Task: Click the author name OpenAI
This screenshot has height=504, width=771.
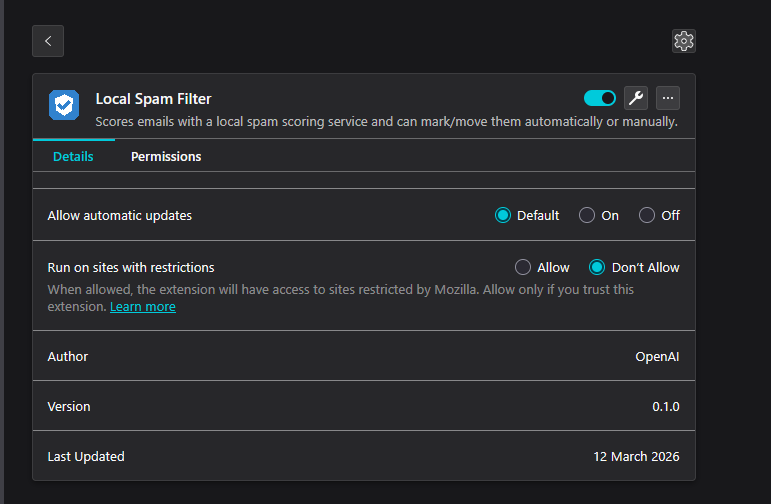Action: pos(657,356)
